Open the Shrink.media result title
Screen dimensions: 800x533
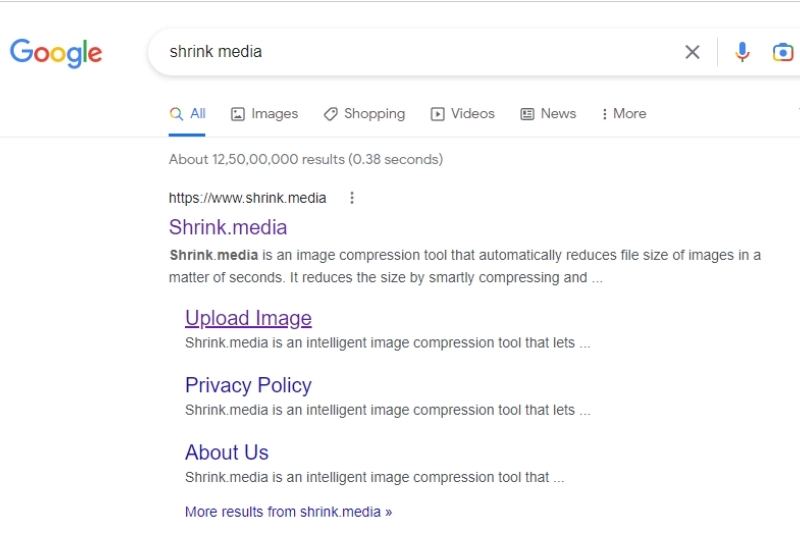228,227
